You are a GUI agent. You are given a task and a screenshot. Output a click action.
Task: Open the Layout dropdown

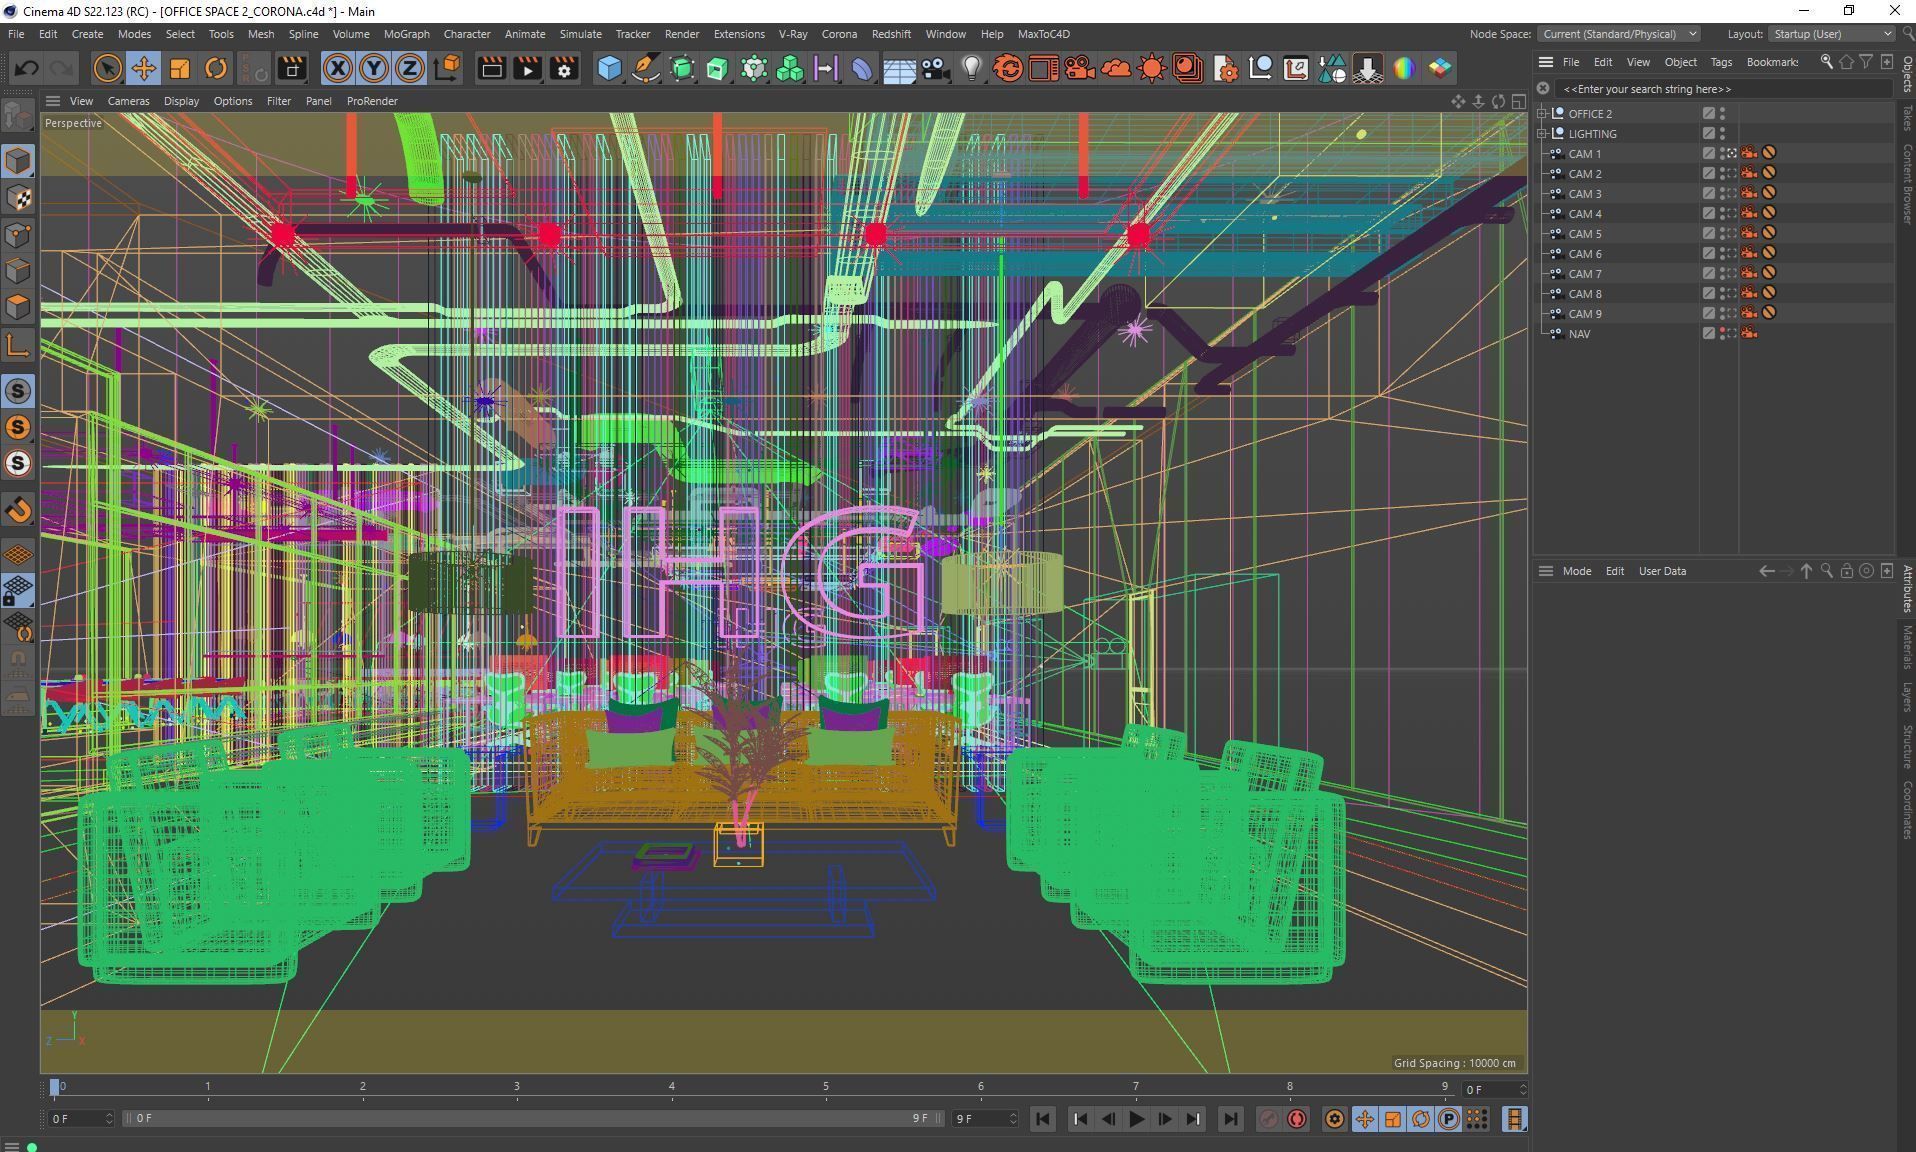(1831, 34)
